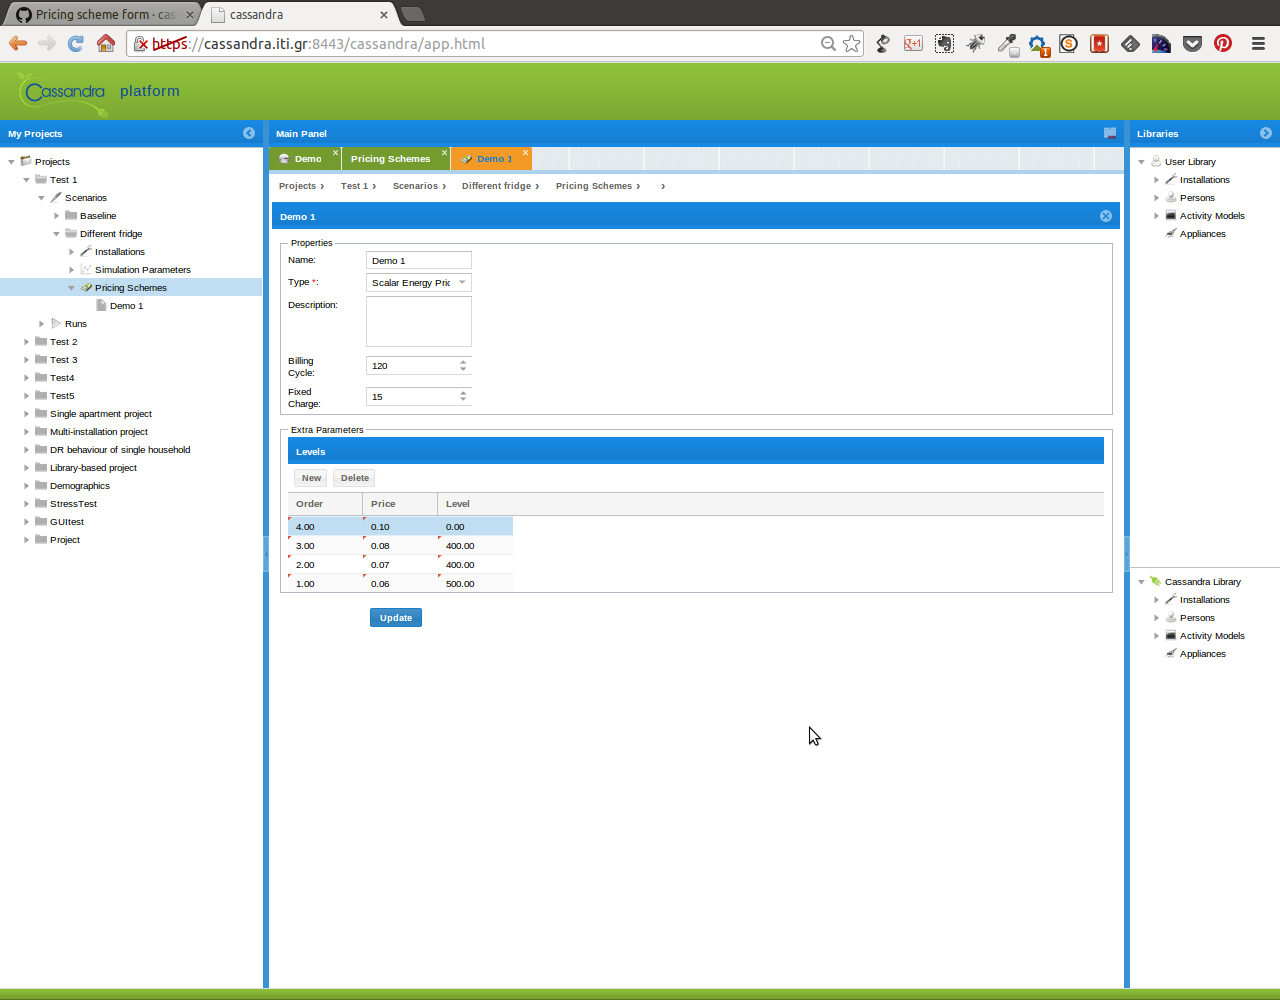The image size is (1280, 1000).
Task: Bookmark page with the star icon
Action: 851,43
